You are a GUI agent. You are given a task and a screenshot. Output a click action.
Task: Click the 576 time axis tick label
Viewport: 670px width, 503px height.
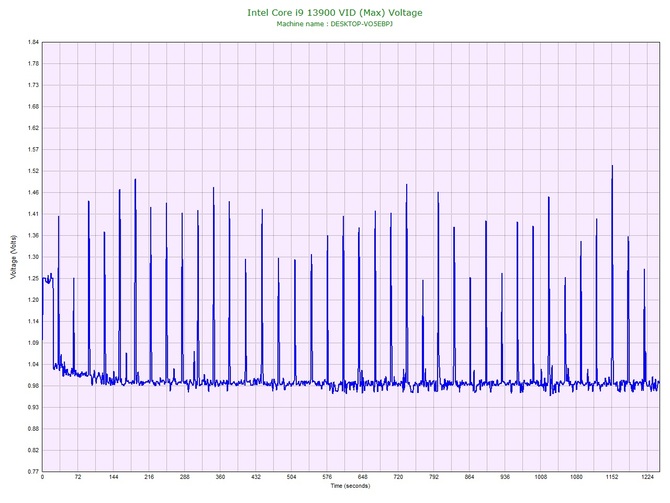point(327,477)
